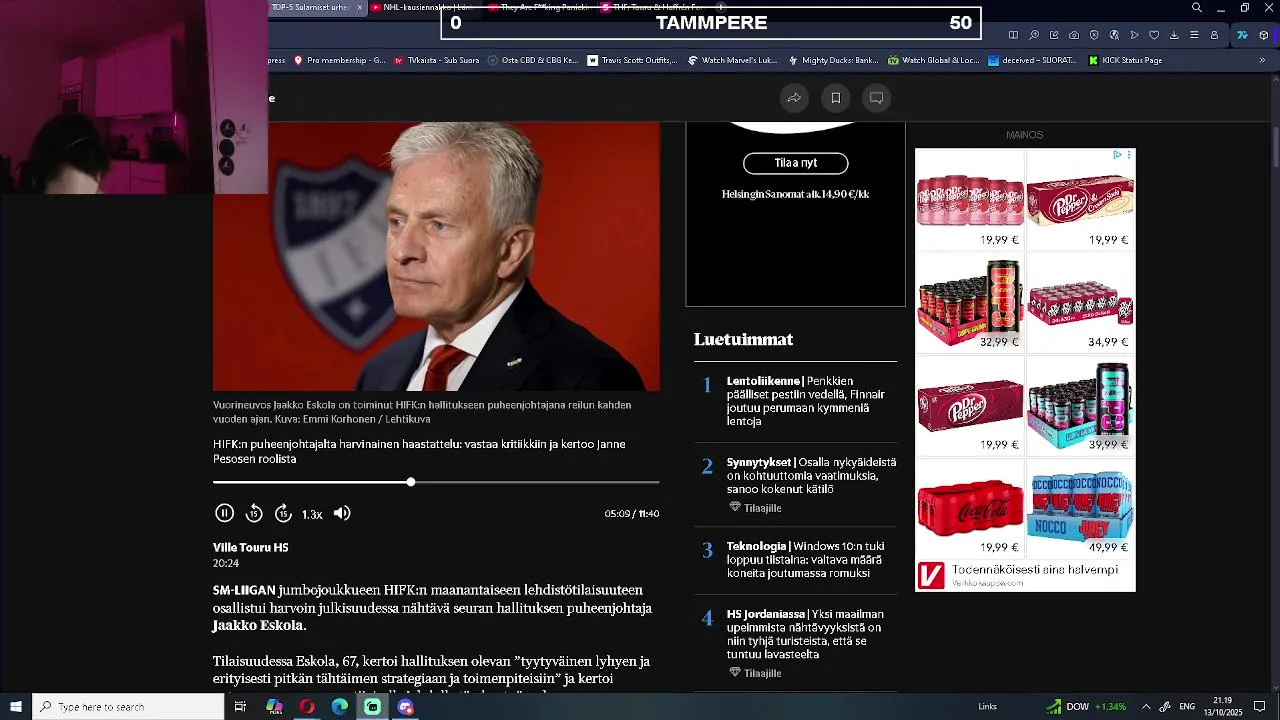
Task: Open Kick app in taskbar
Action: coord(372,707)
